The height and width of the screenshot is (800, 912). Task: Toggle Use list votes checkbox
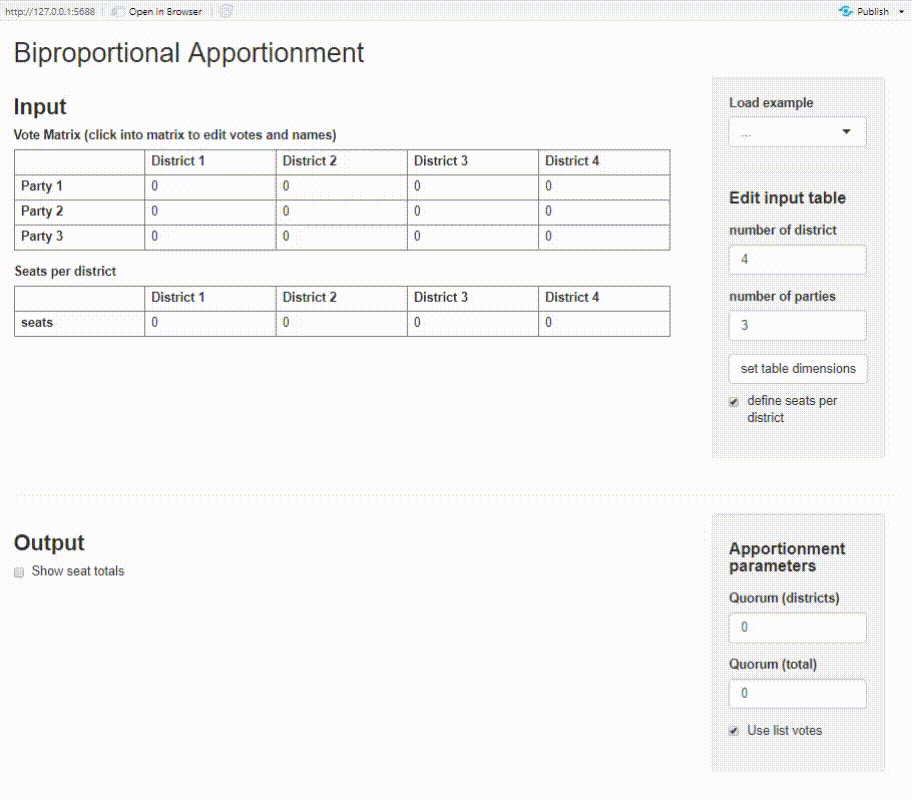coord(734,731)
